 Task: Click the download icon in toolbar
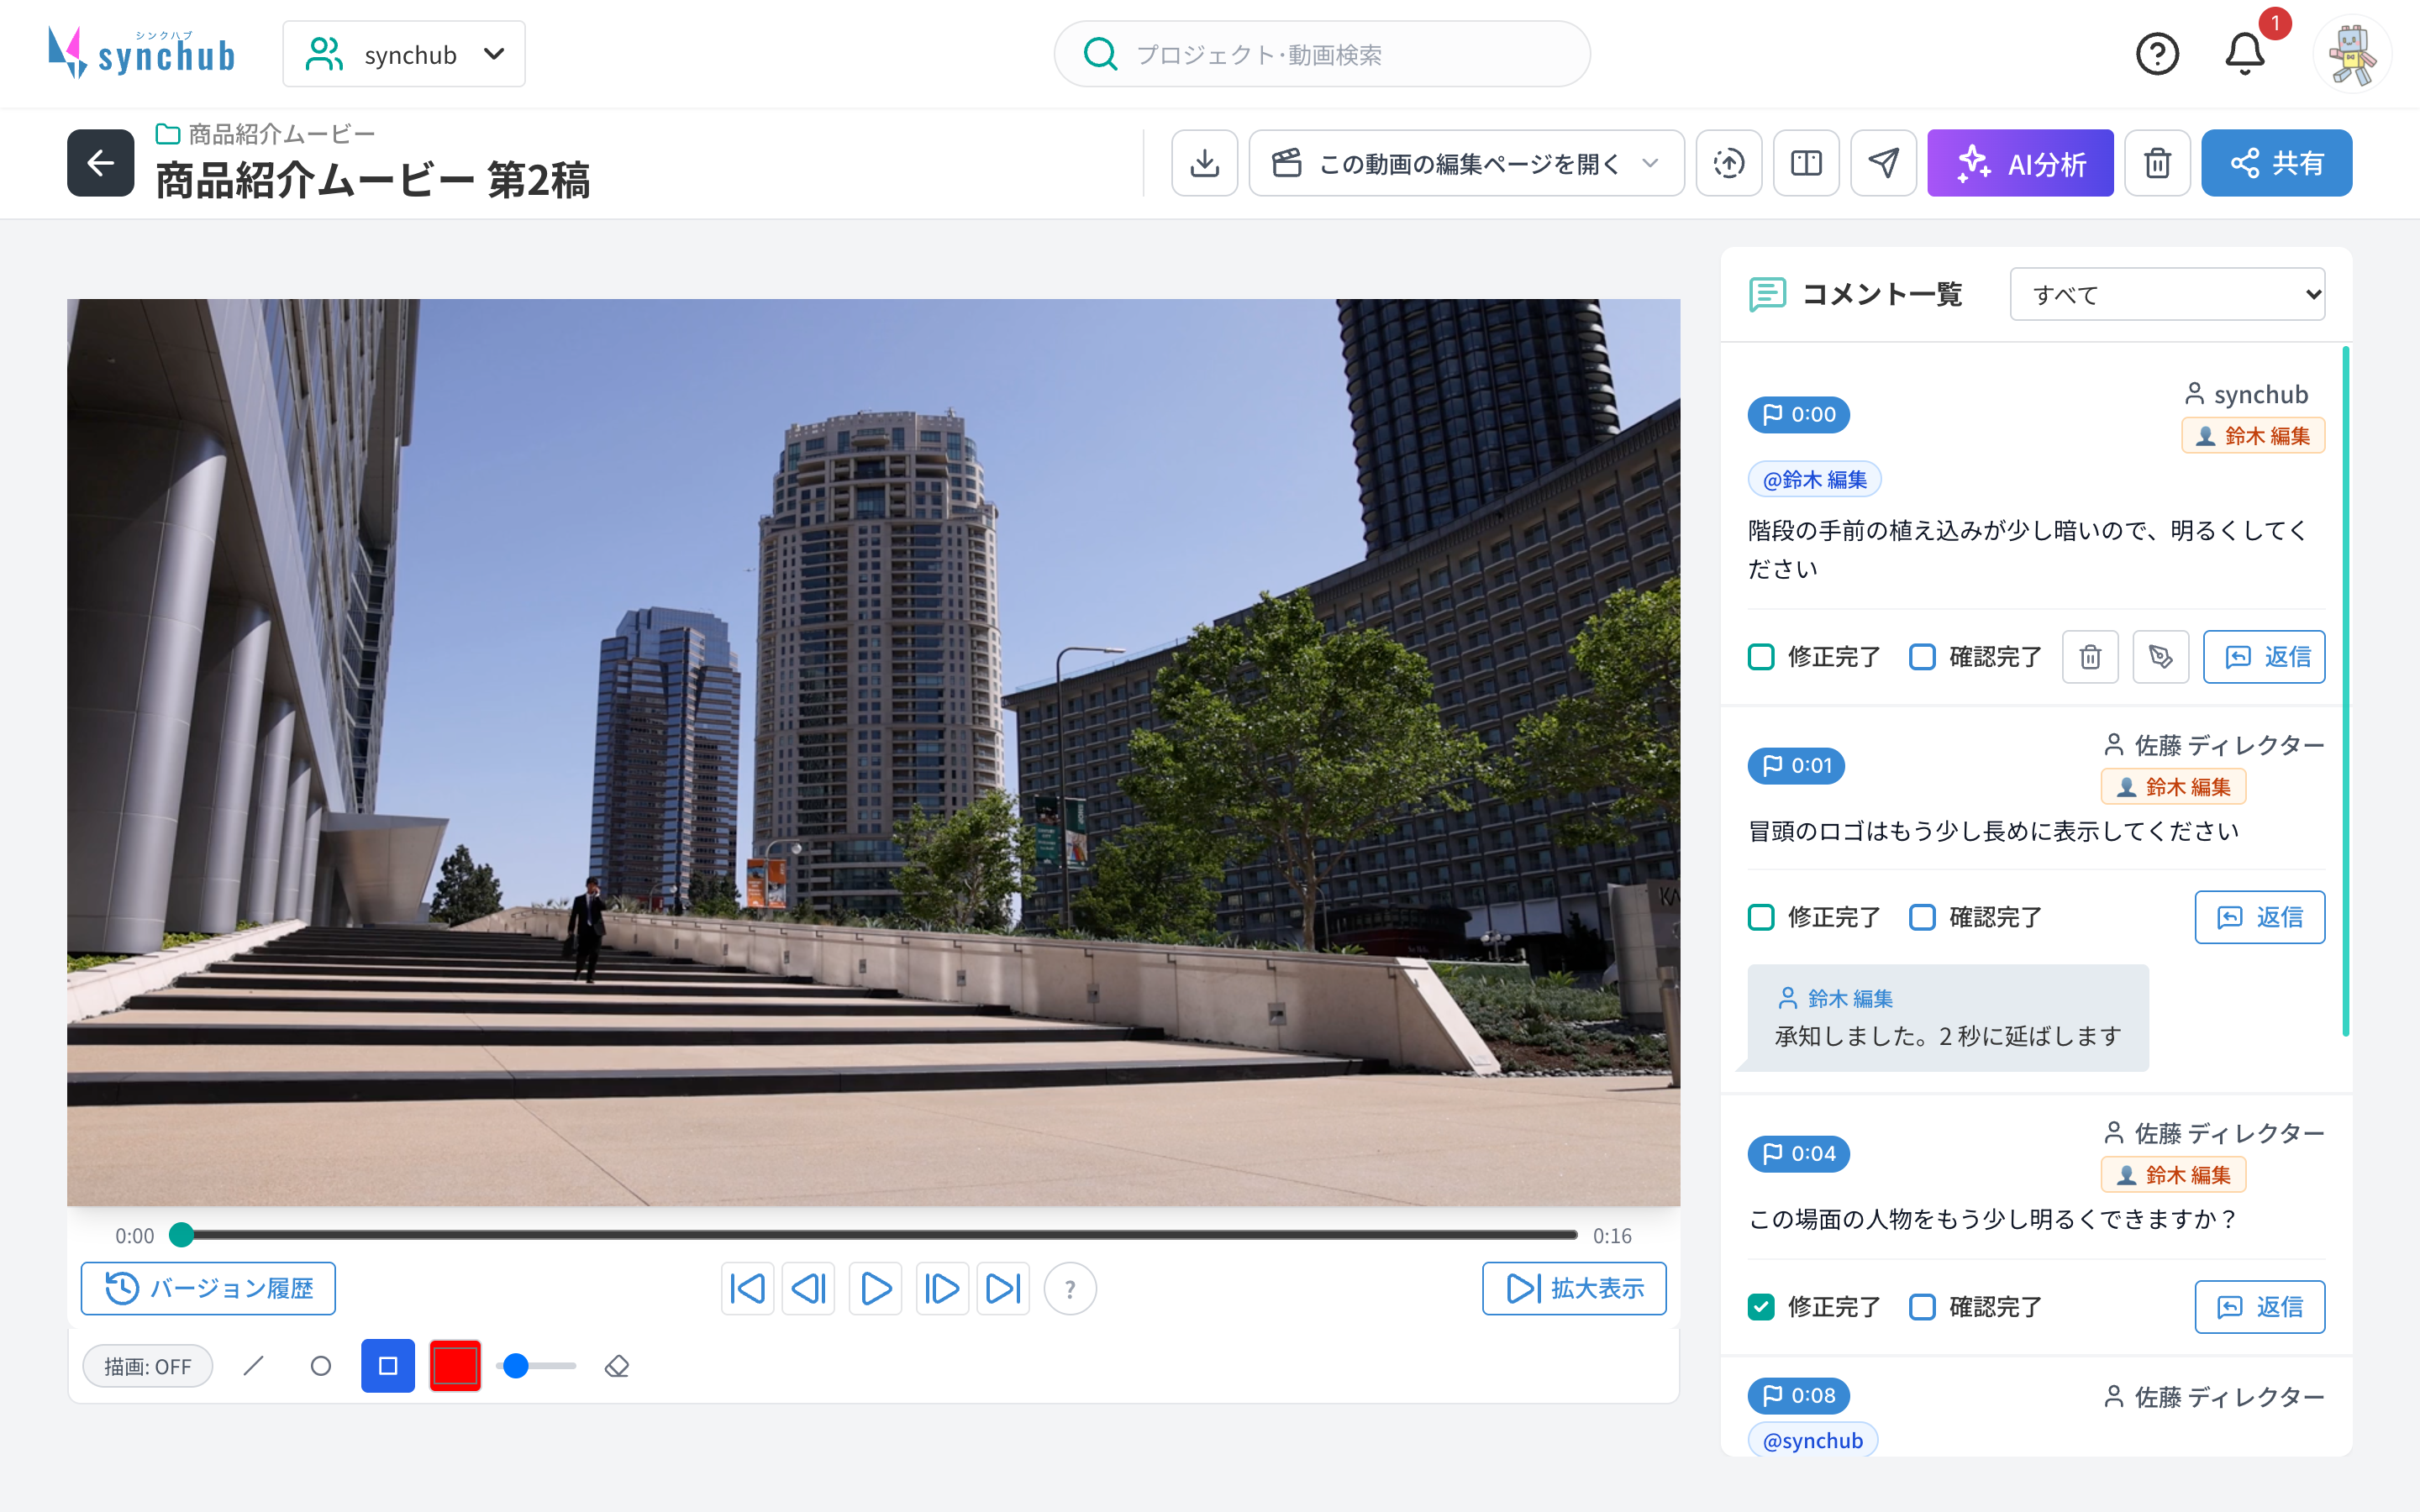(x=1205, y=163)
